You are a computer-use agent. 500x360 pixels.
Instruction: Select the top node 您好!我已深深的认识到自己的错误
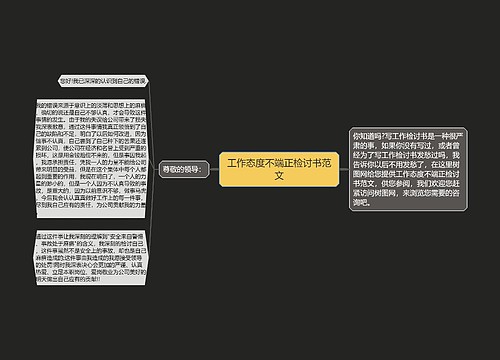click(x=103, y=81)
